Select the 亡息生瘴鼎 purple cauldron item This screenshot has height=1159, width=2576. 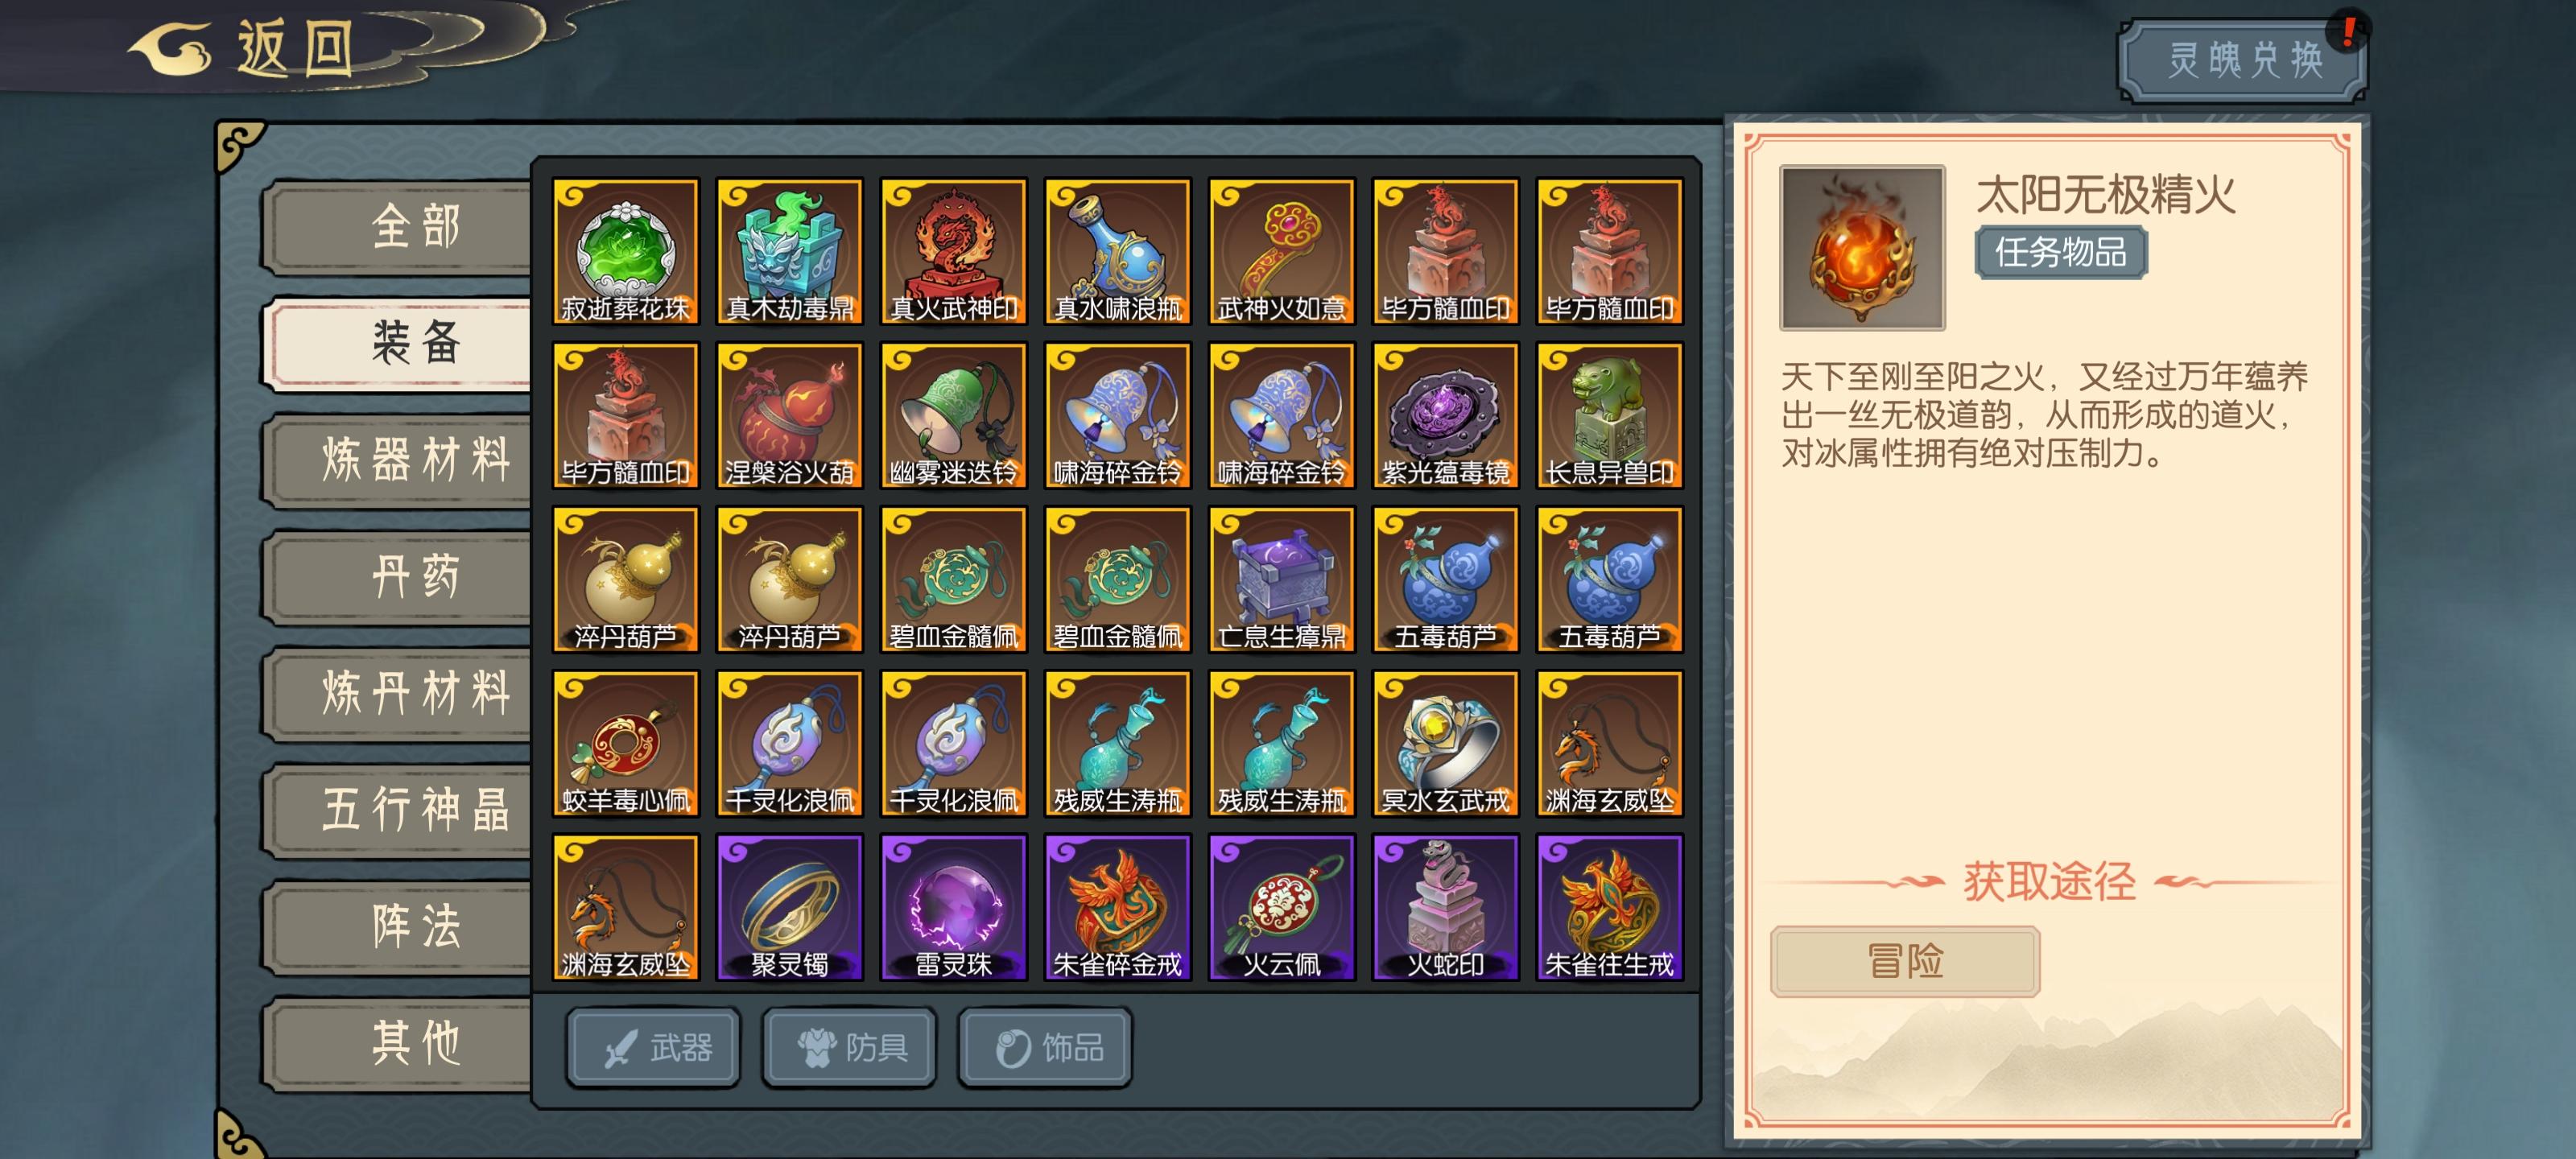coord(1281,579)
